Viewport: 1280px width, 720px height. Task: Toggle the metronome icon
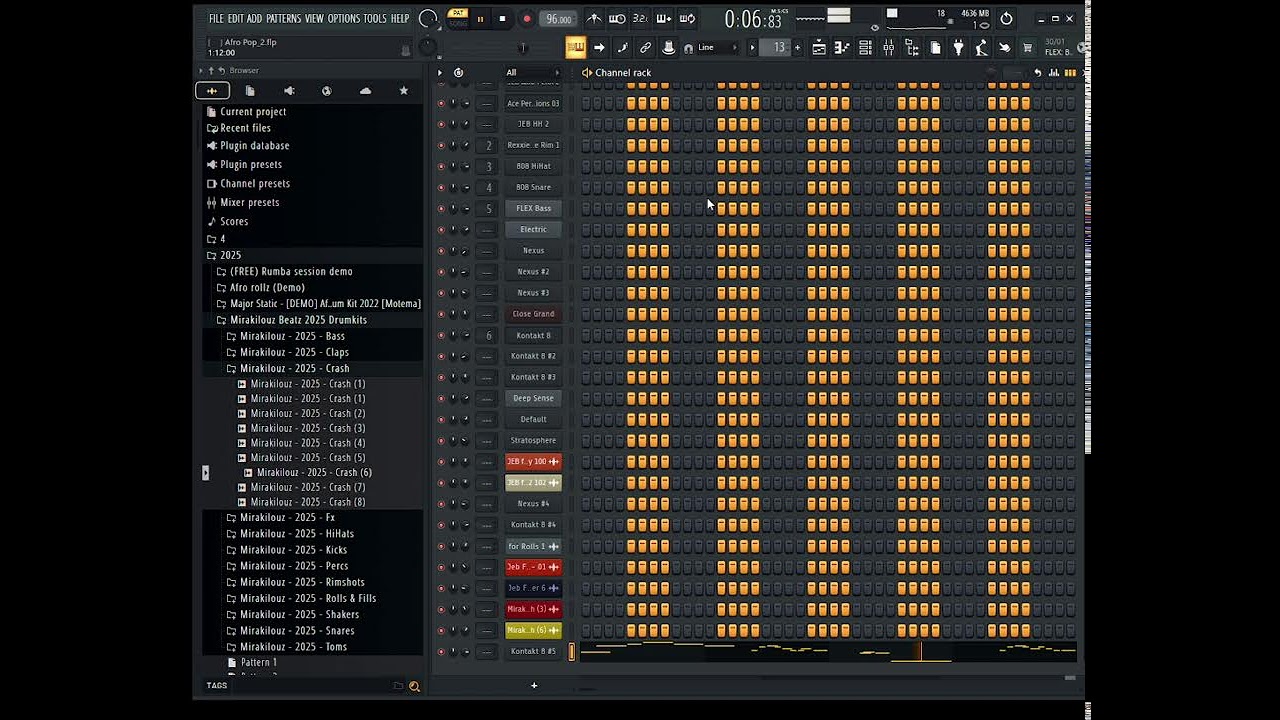click(x=594, y=19)
